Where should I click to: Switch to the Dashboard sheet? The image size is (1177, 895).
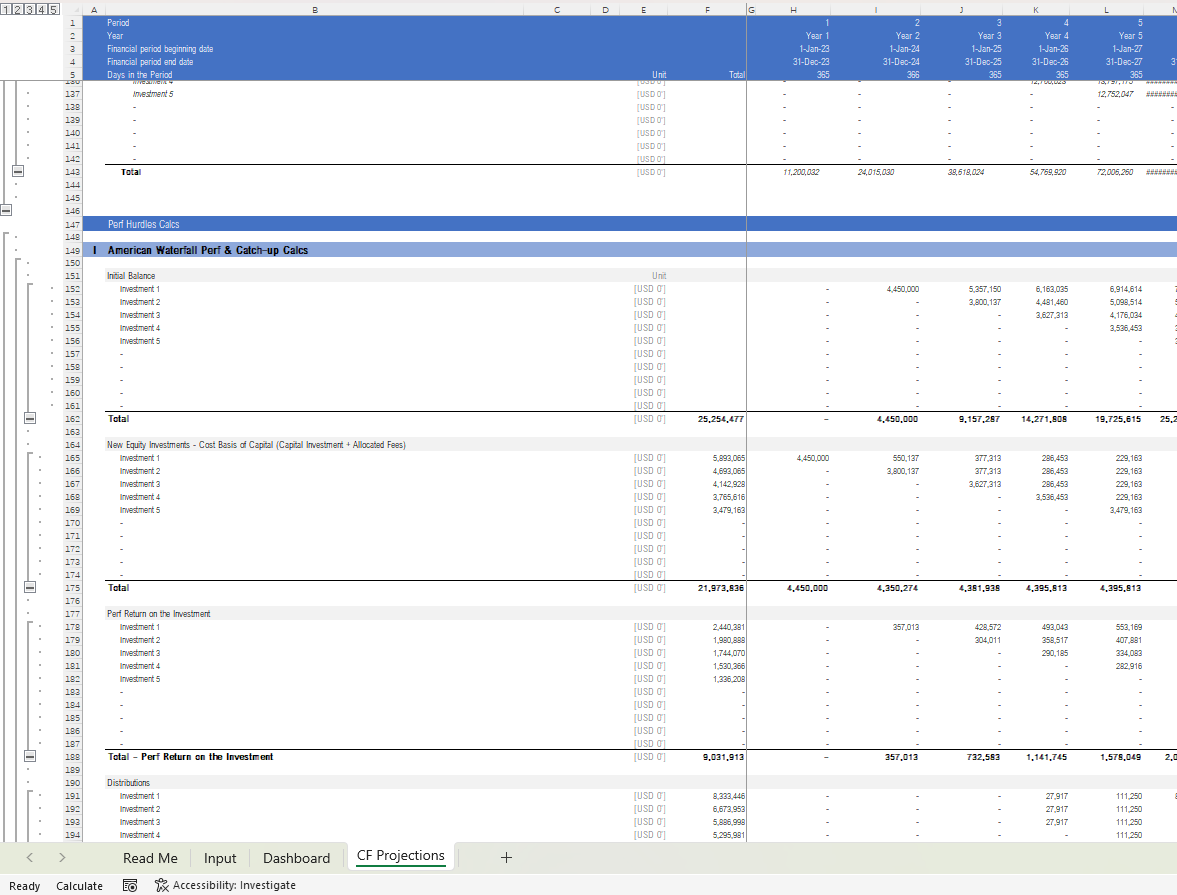(296, 858)
